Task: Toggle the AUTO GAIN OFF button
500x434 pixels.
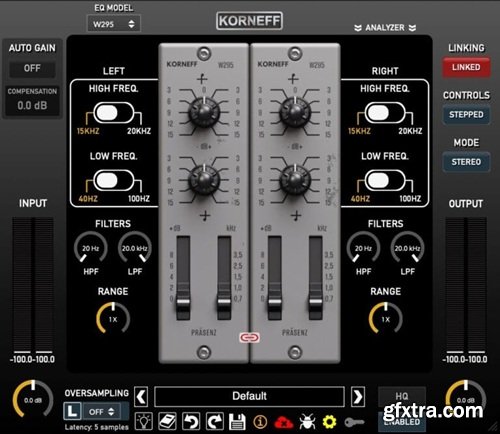Action: [32, 69]
